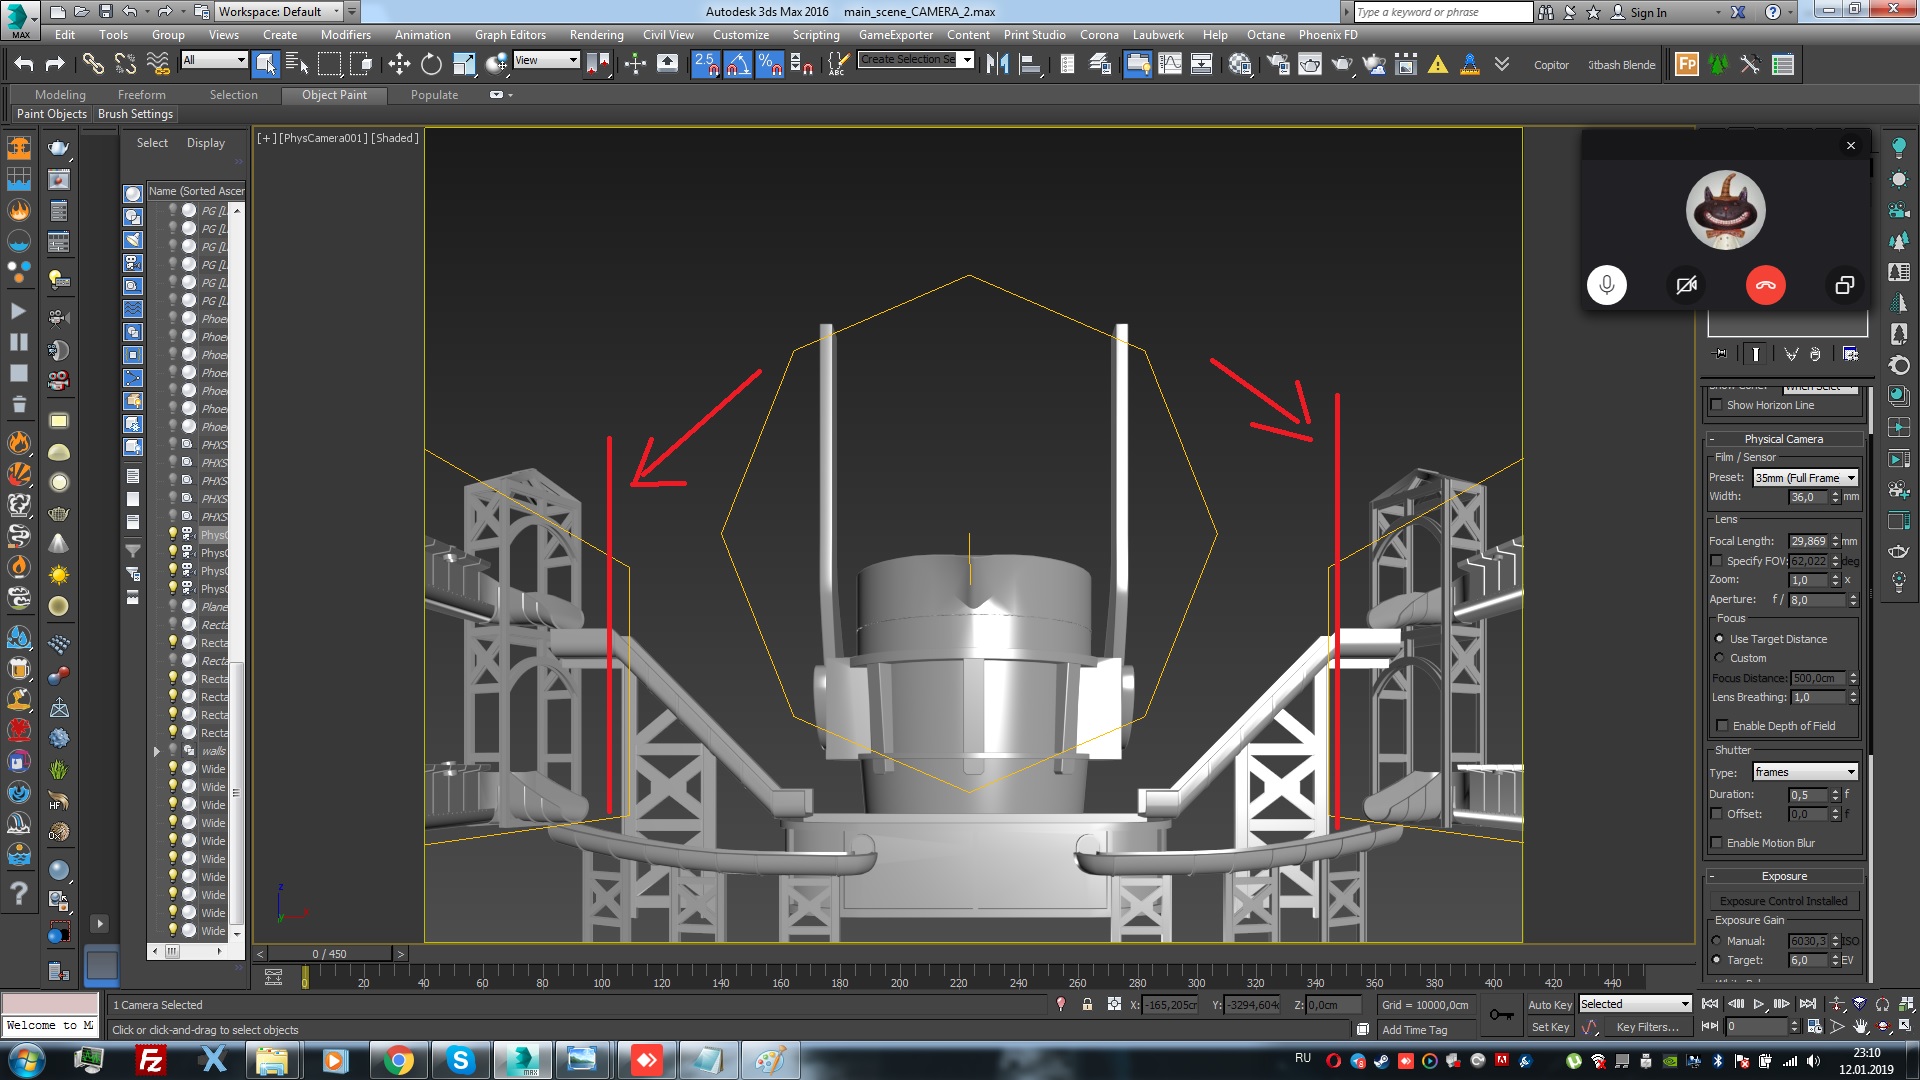Open the Modifiers menu
The width and height of the screenshot is (1920, 1080).
tap(345, 35)
